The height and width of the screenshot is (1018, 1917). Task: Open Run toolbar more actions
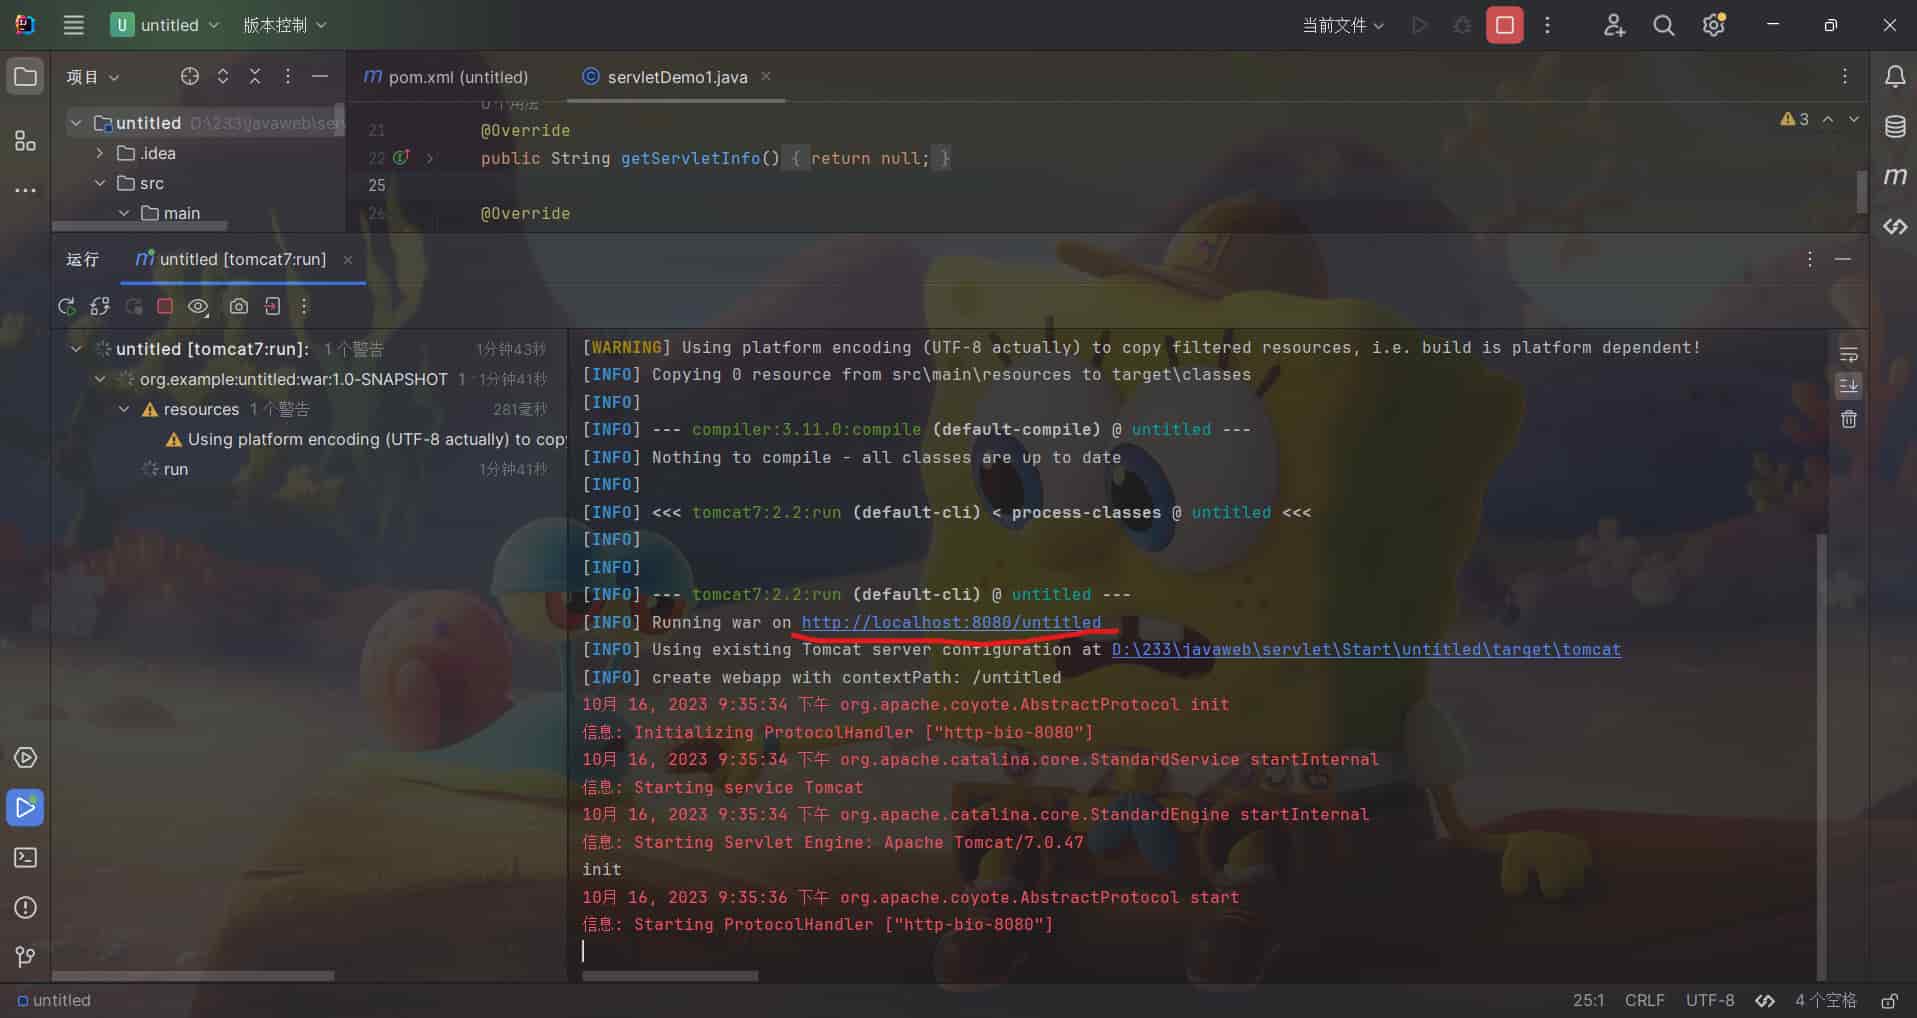pos(304,306)
